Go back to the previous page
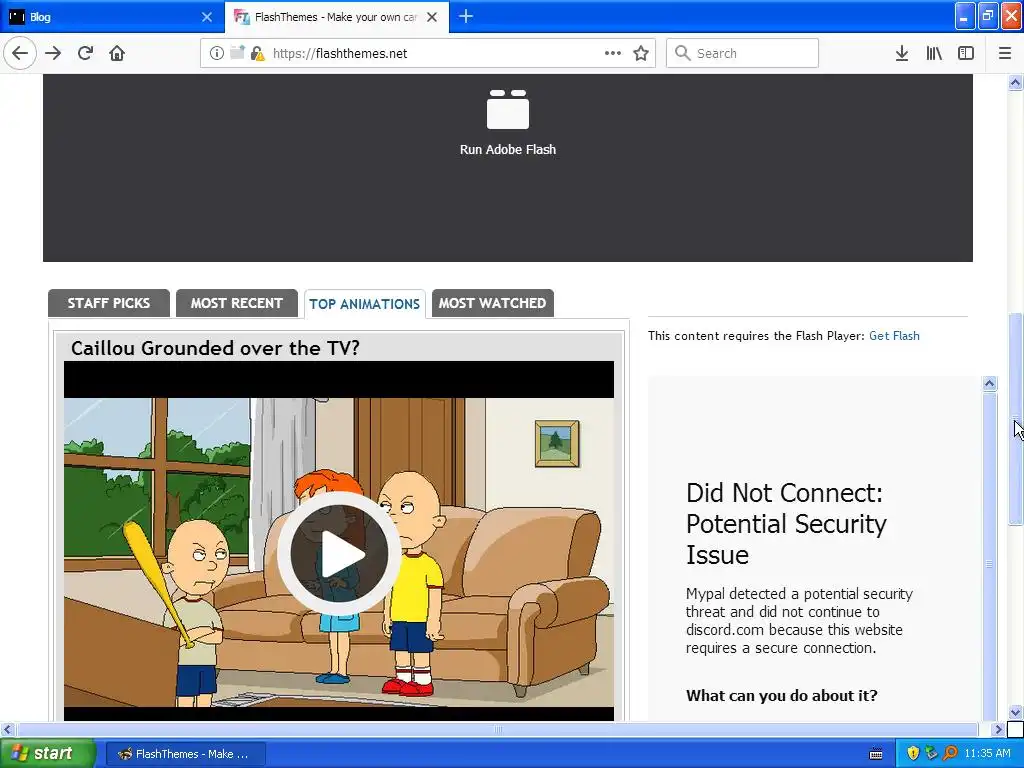 20,53
